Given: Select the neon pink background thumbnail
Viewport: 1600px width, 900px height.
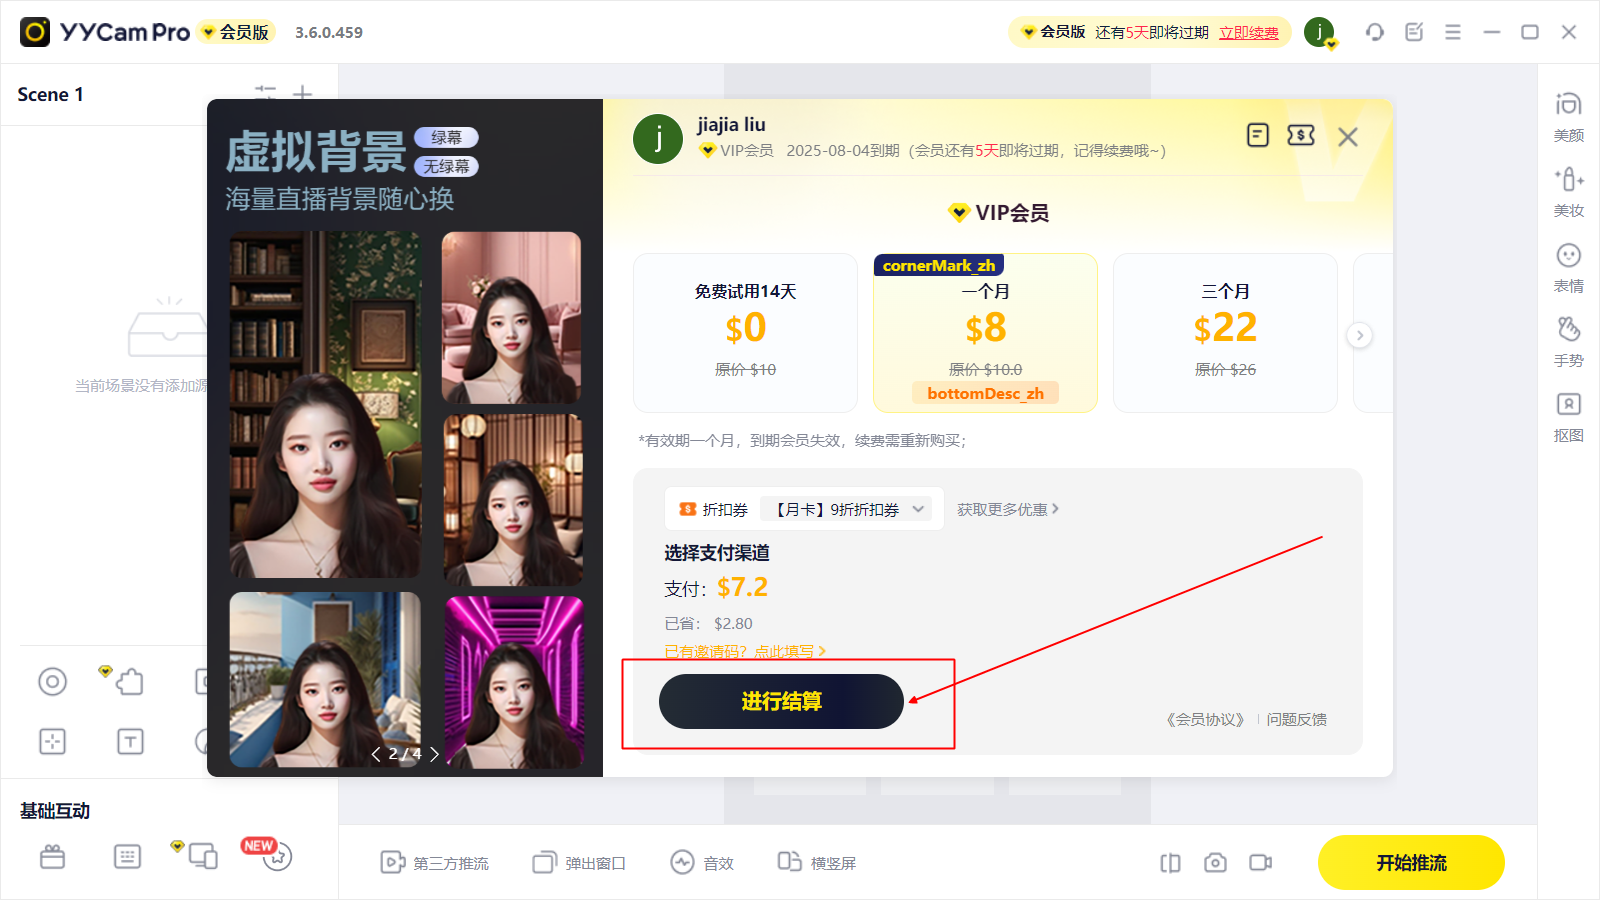Looking at the screenshot, I should (514, 682).
